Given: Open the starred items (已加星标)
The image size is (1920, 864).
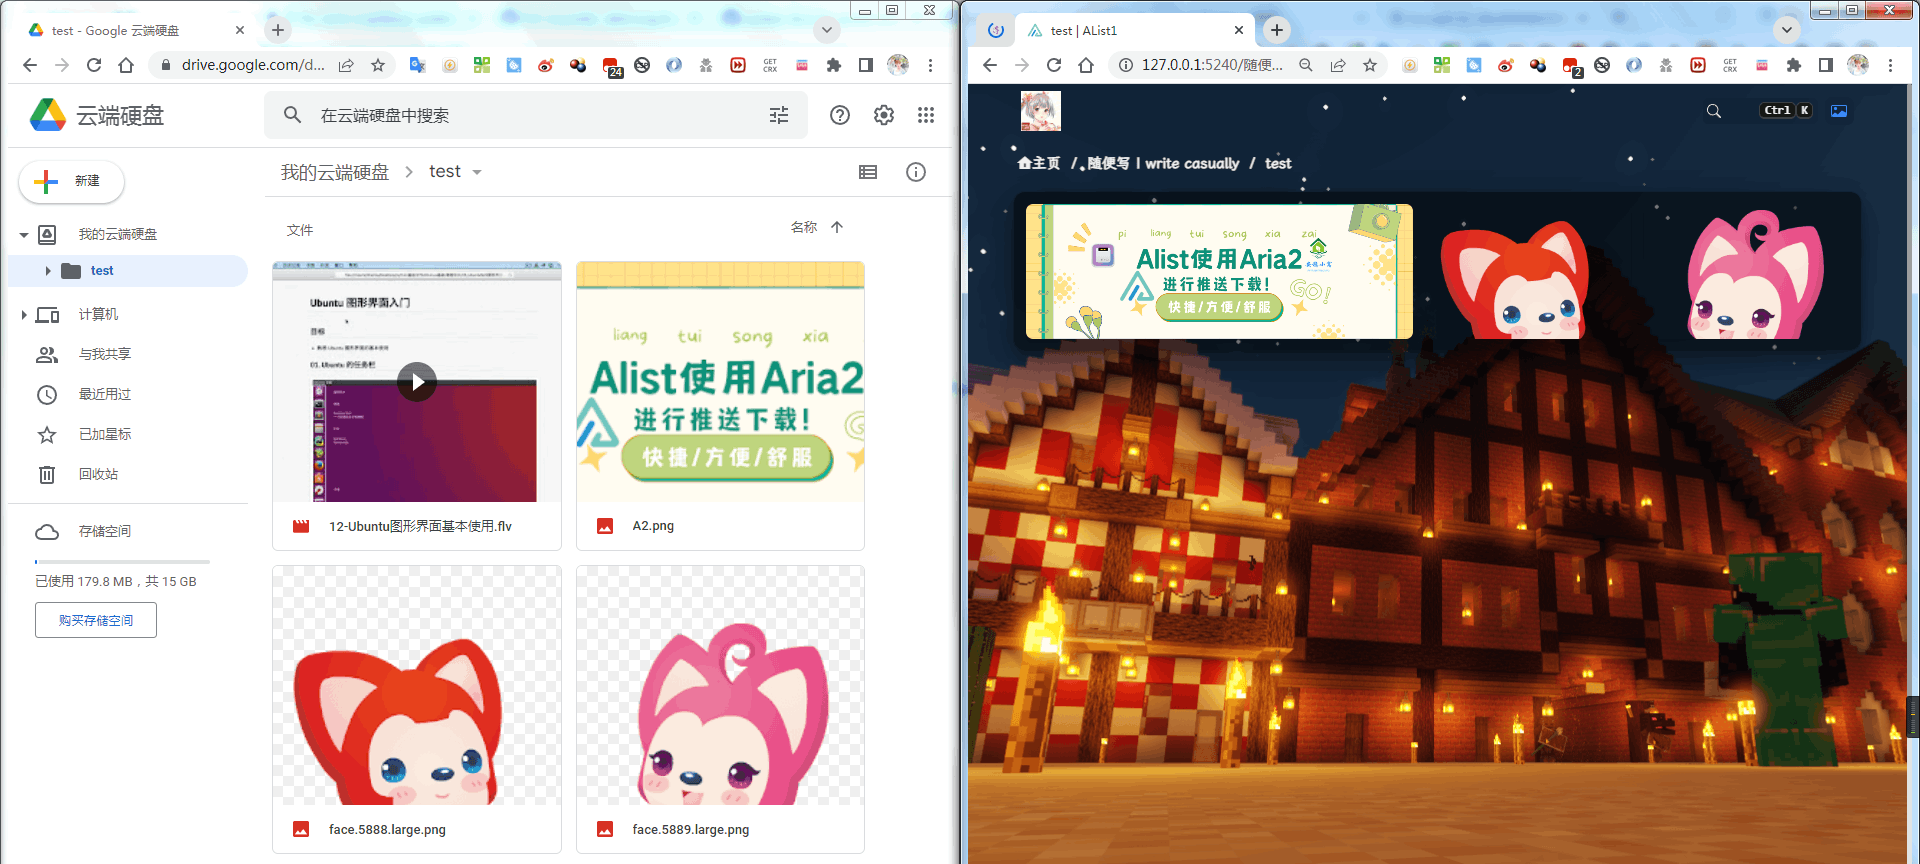Looking at the screenshot, I should [104, 434].
